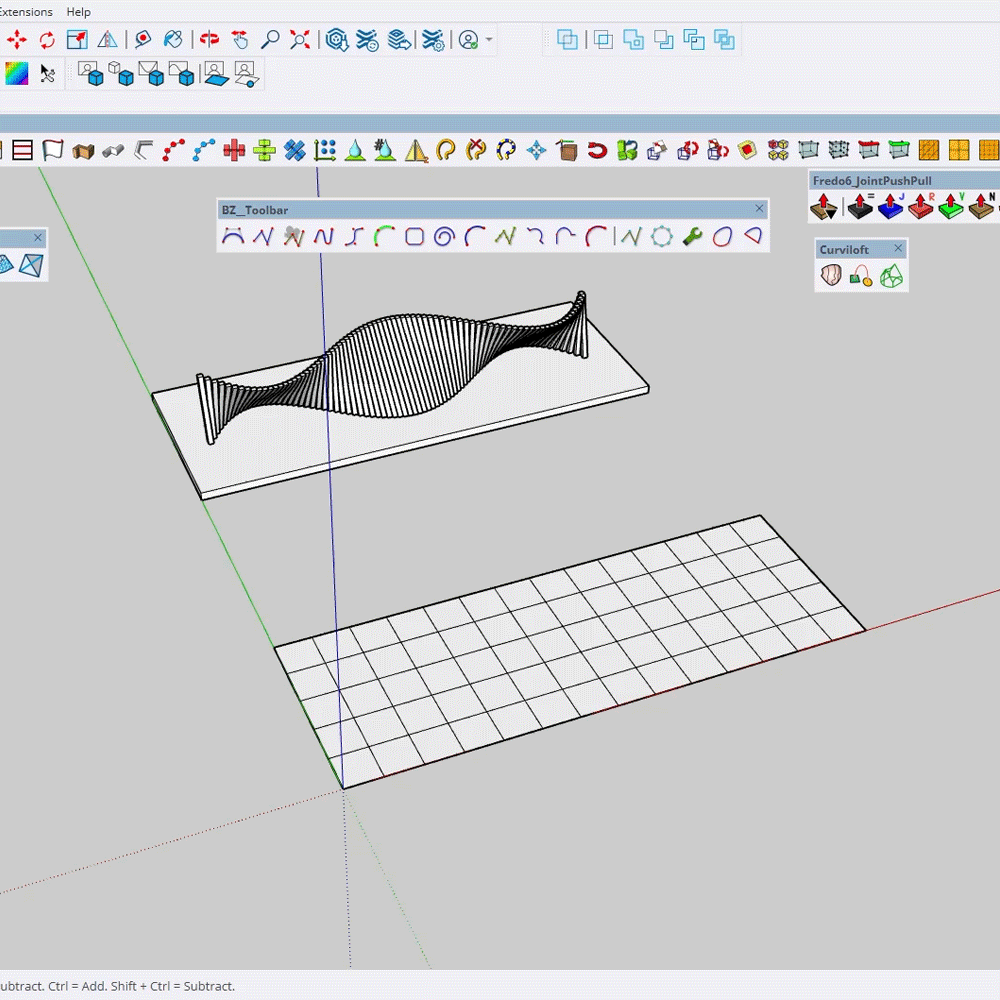Select the blue Joint Push Pull tool
Viewport: 1000px width, 1000px height.
pos(890,207)
